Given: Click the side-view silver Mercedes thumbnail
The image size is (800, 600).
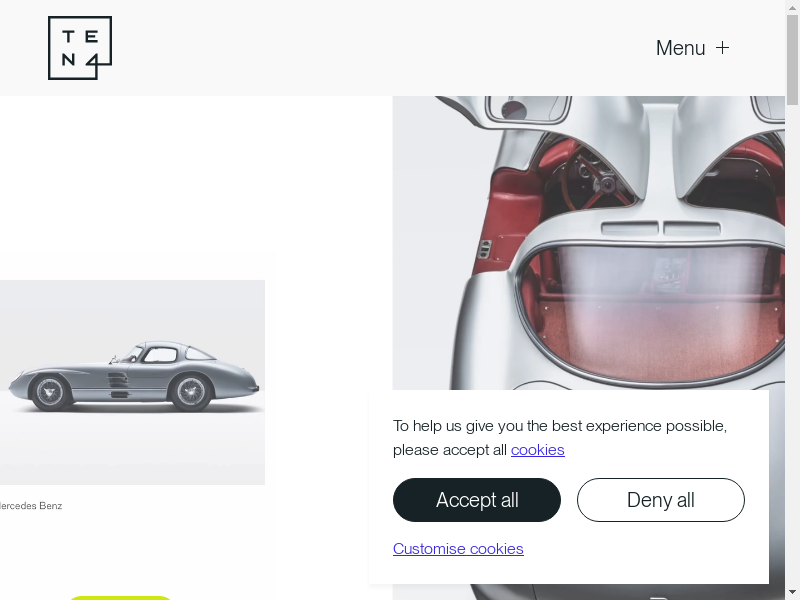Looking at the screenshot, I should pos(132,382).
